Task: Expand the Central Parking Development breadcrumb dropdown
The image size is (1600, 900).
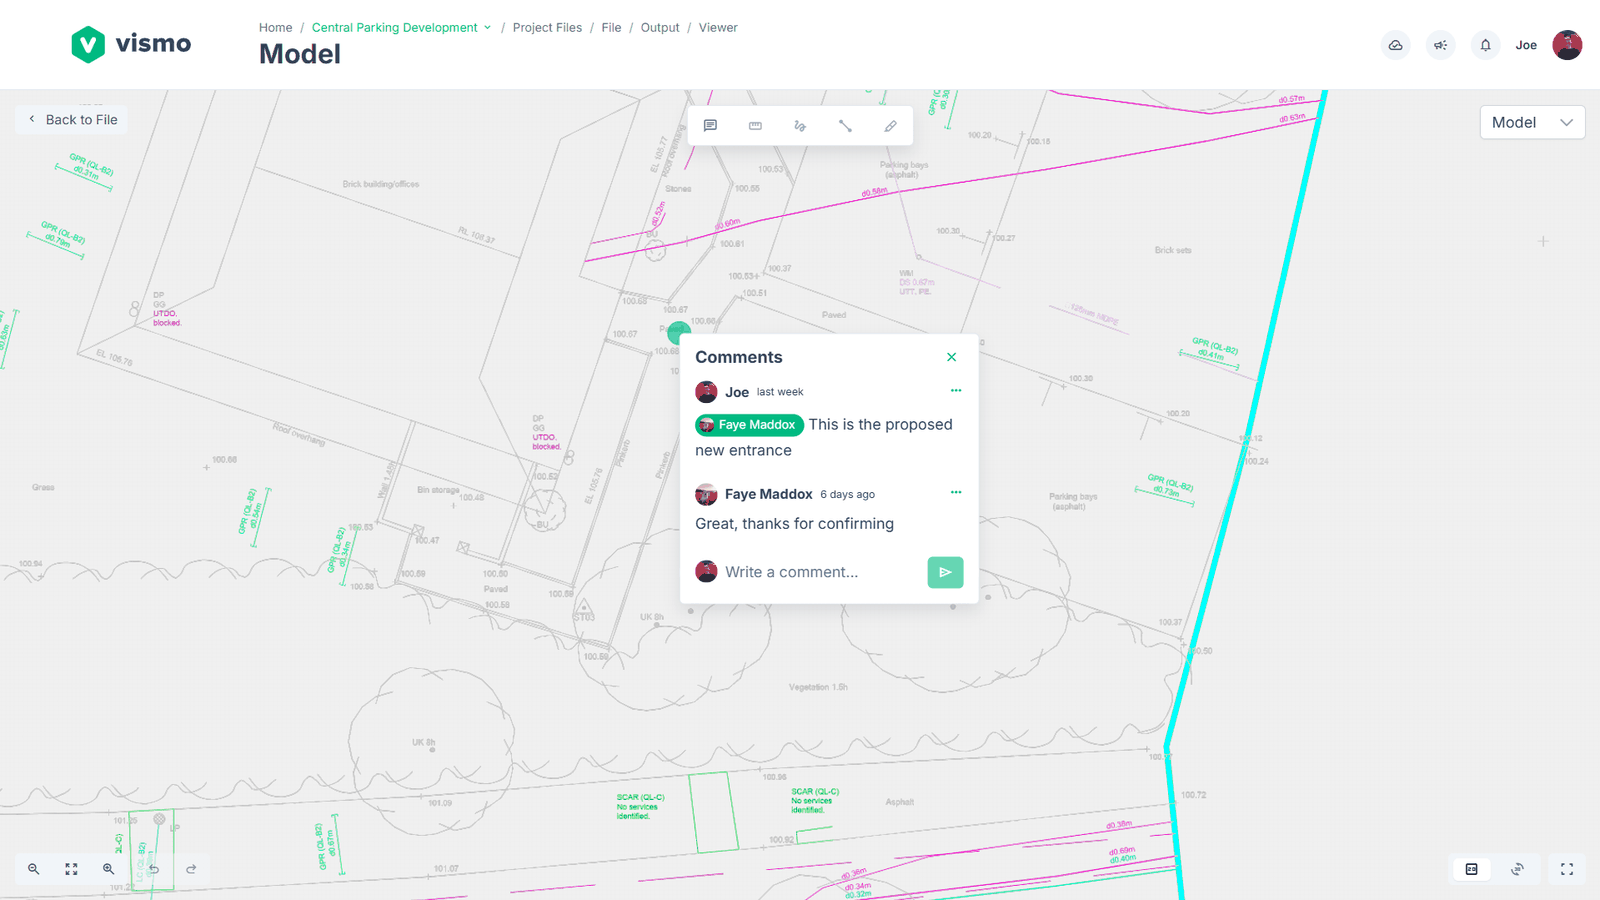Action: tap(487, 28)
